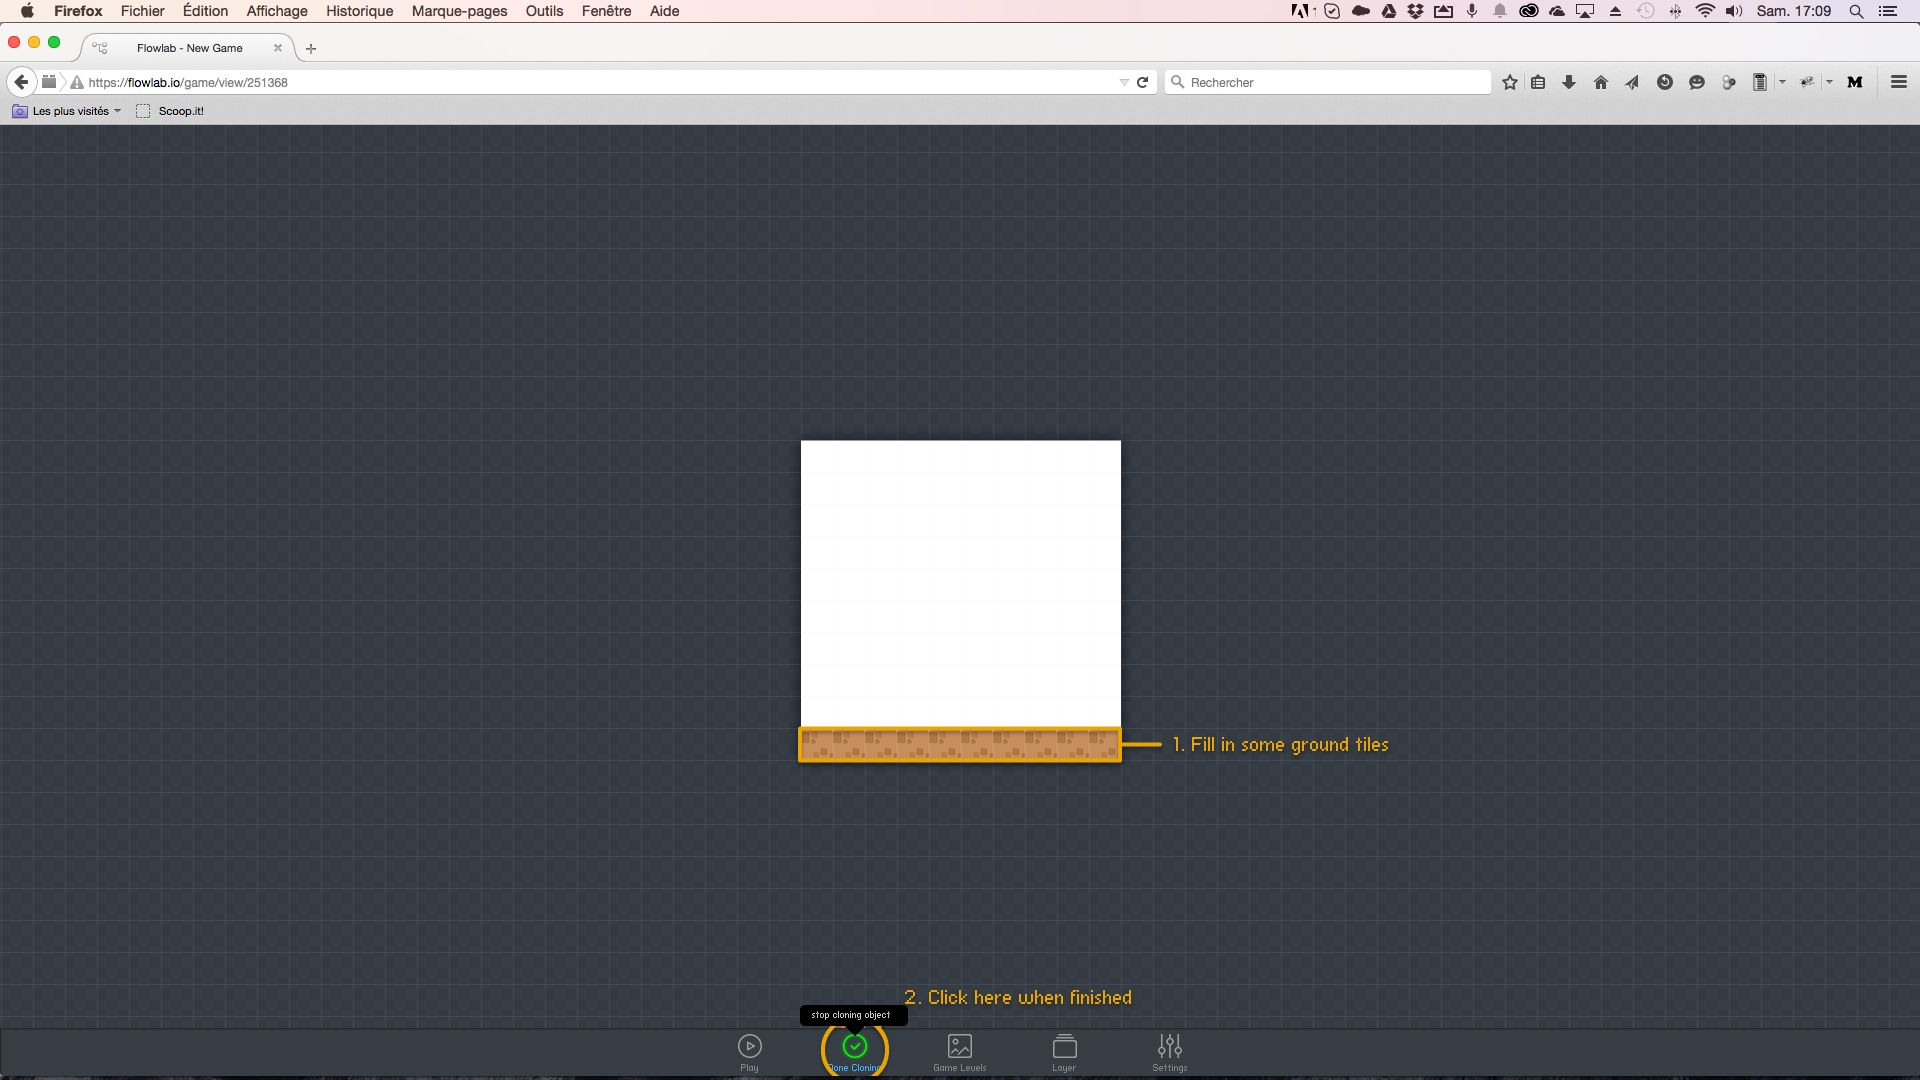Click the clock showing Sam. 17:09

(x=1794, y=11)
